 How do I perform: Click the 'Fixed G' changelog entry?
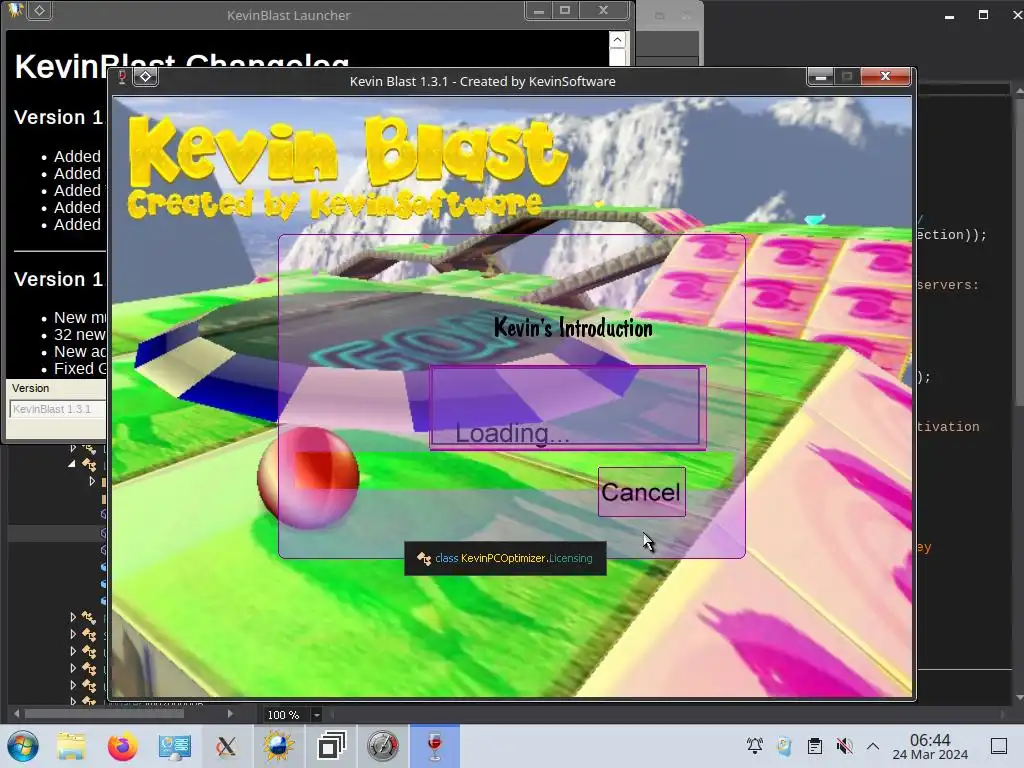(80, 368)
